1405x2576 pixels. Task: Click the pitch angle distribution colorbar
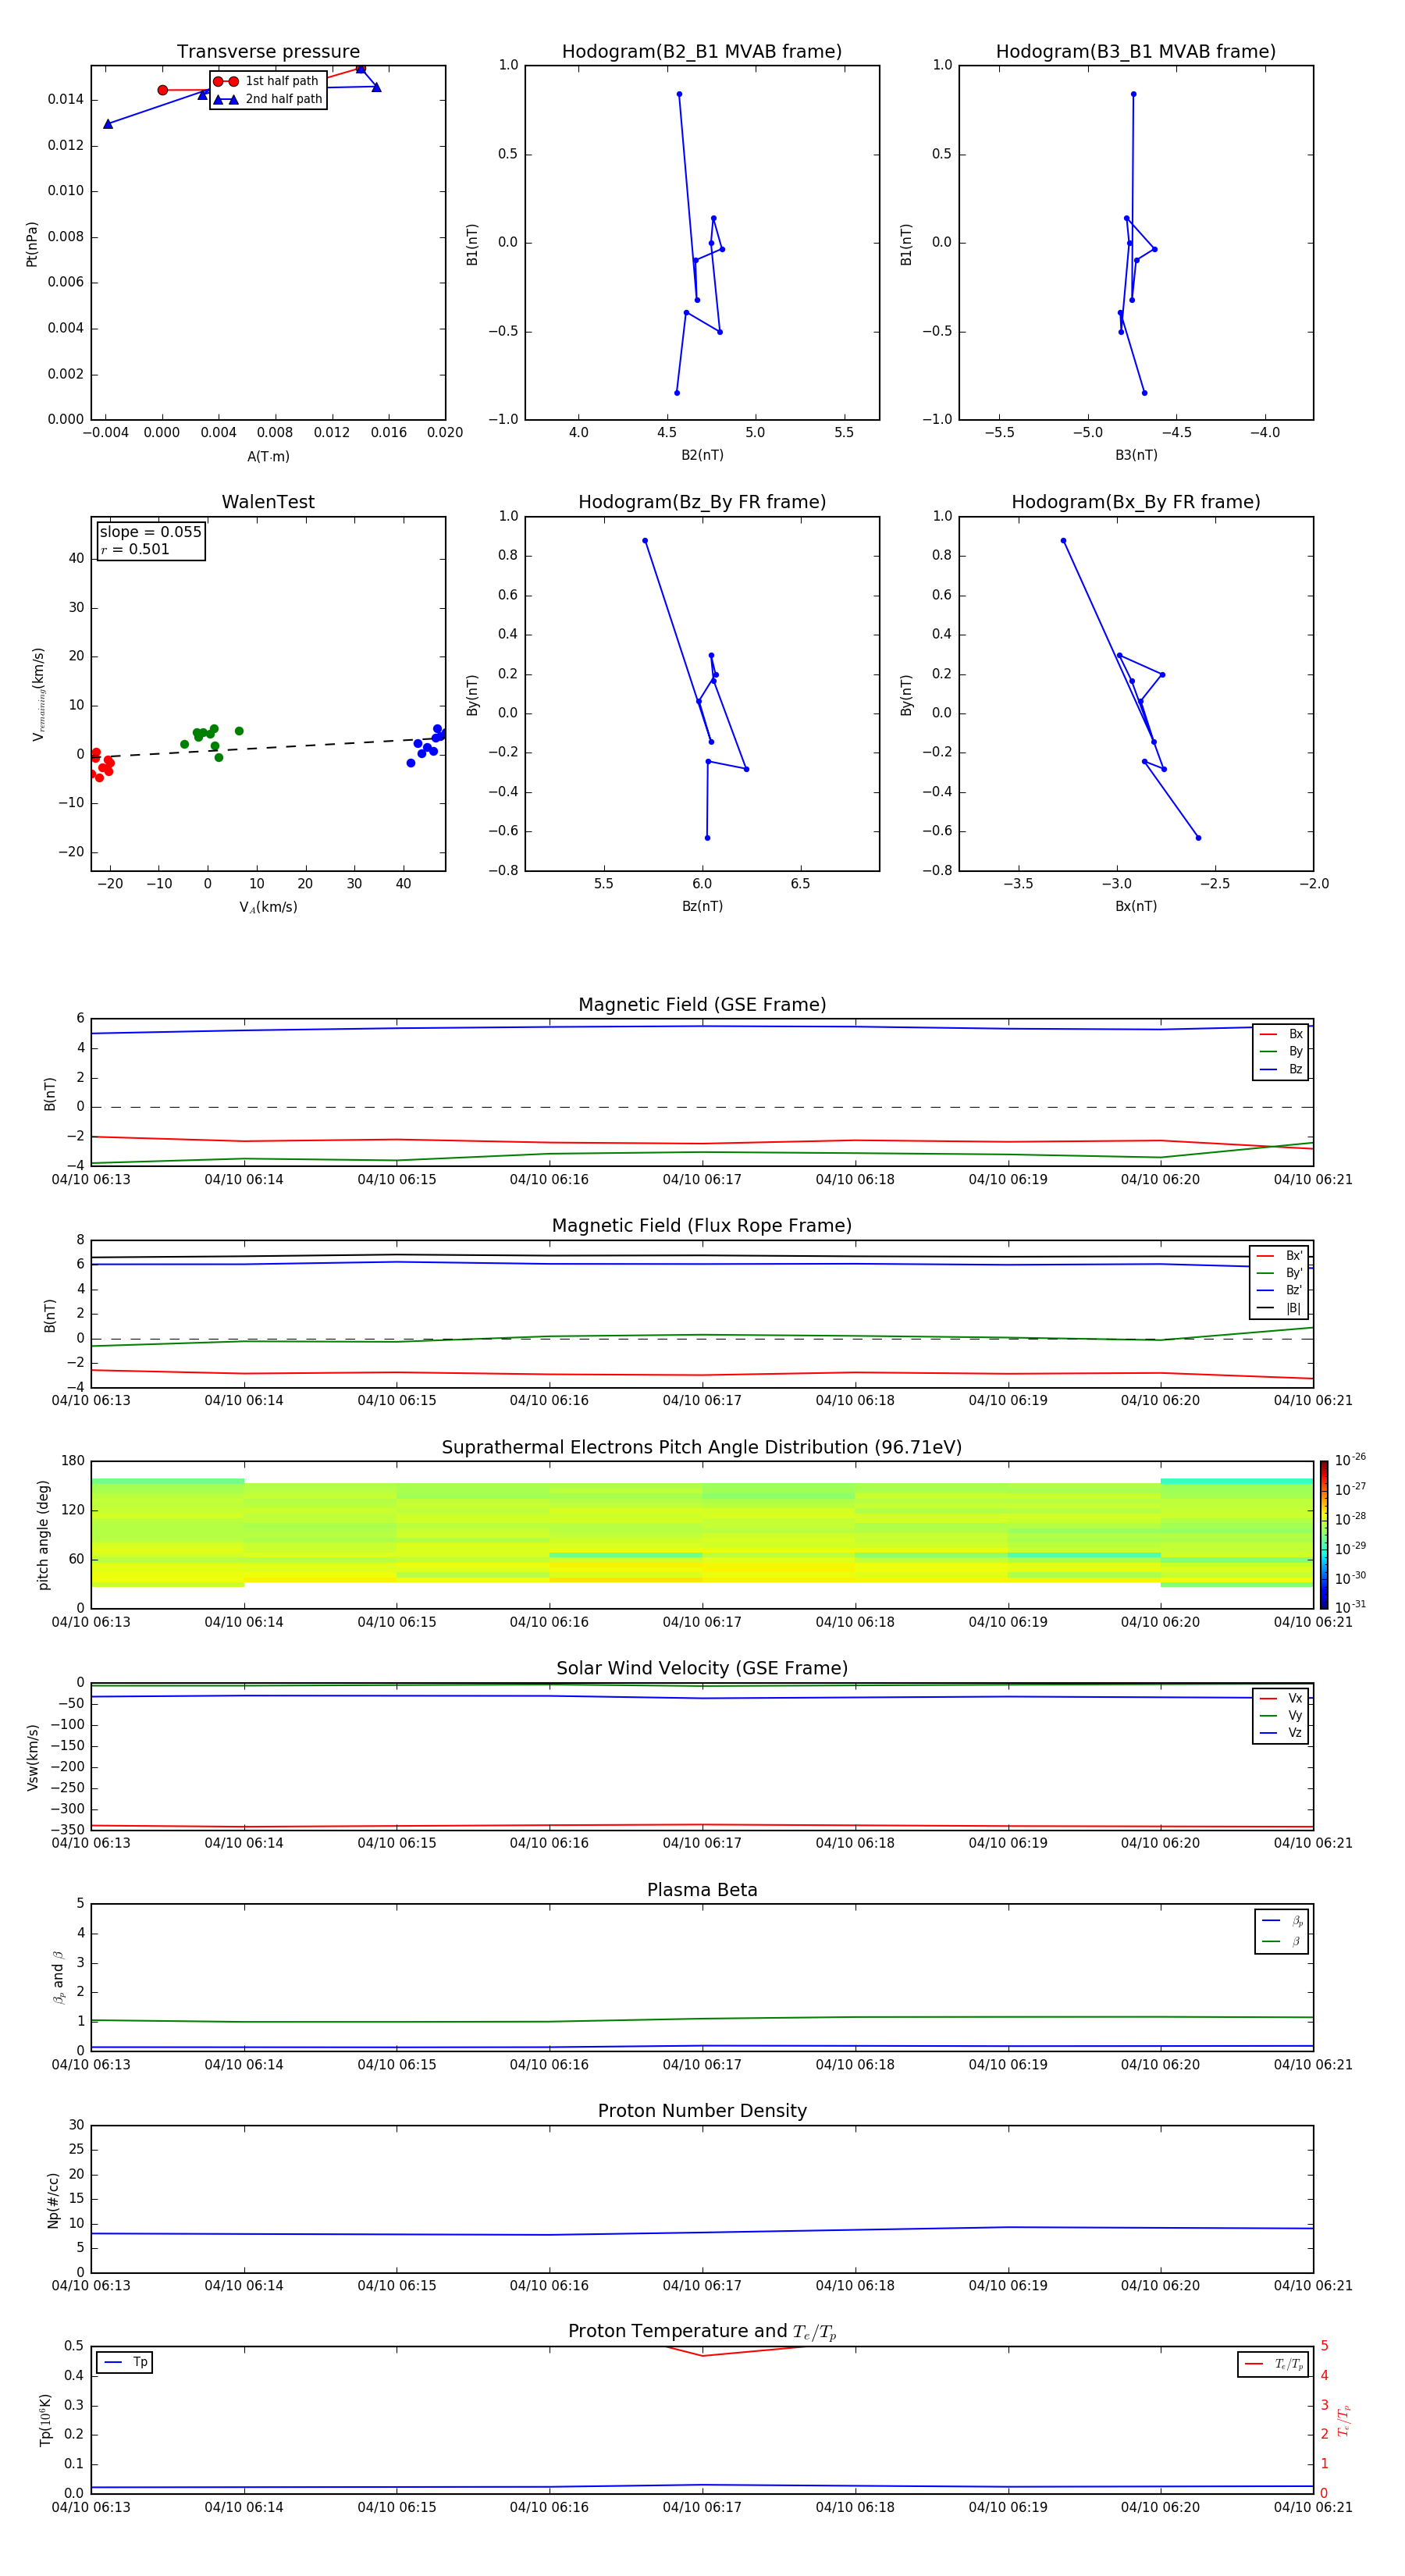coord(1323,1535)
